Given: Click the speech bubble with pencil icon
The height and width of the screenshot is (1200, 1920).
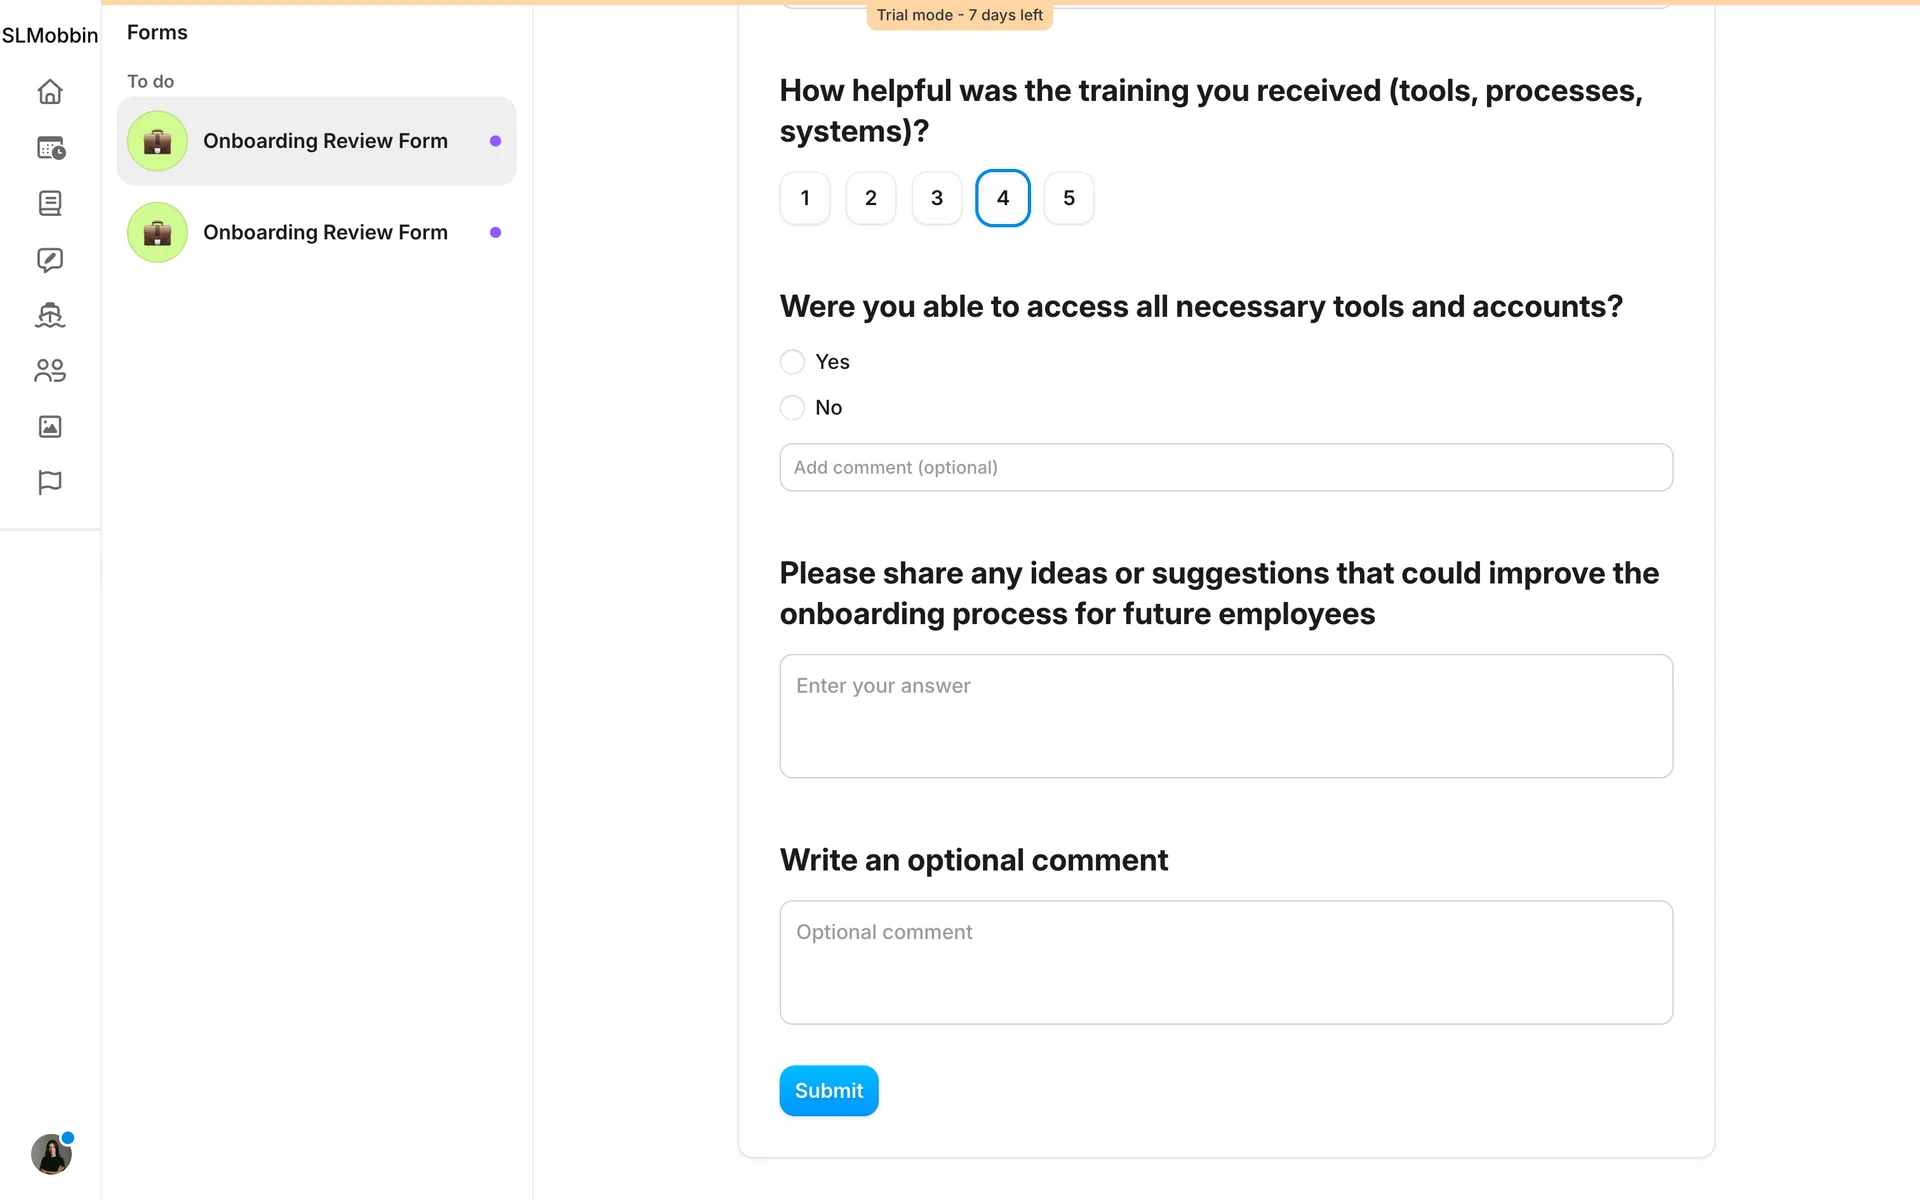Looking at the screenshot, I should (50, 260).
